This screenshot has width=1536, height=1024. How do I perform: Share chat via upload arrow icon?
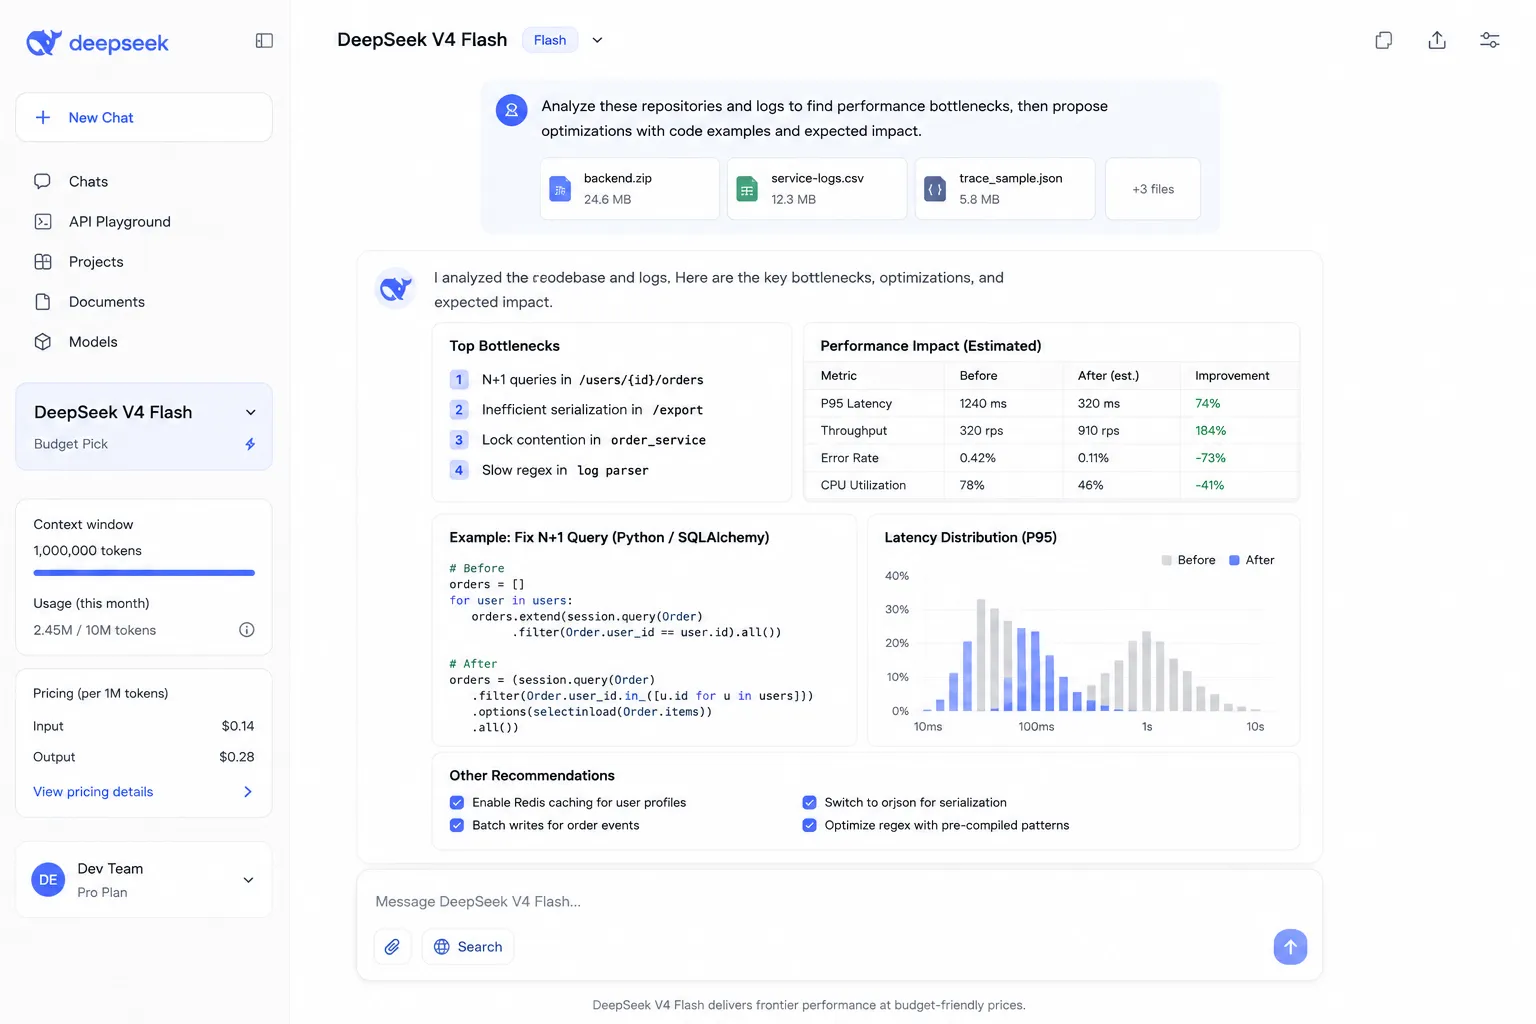point(1437,40)
